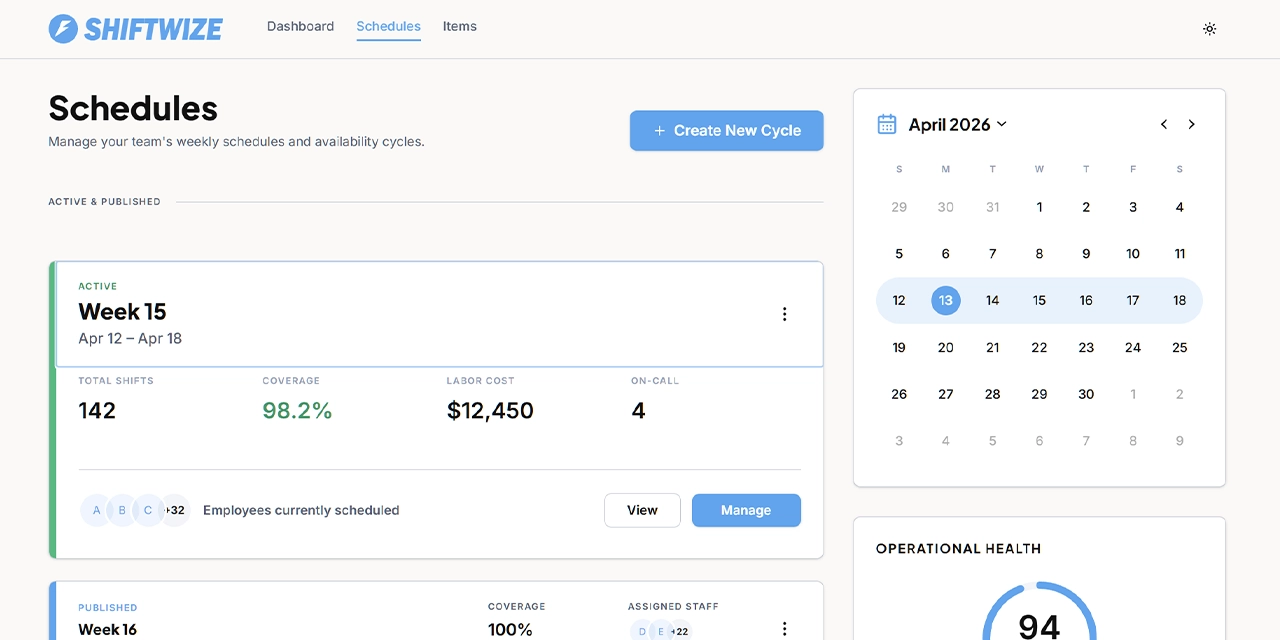Select the Schedules navigation tab
Viewport: 1280px width, 640px height.
pos(388,26)
